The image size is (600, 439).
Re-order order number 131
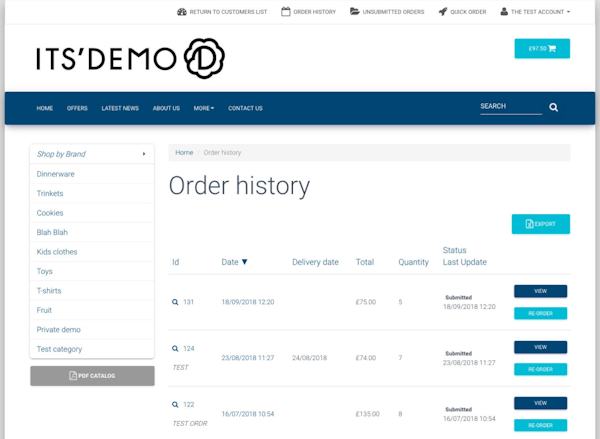coord(540,313)
